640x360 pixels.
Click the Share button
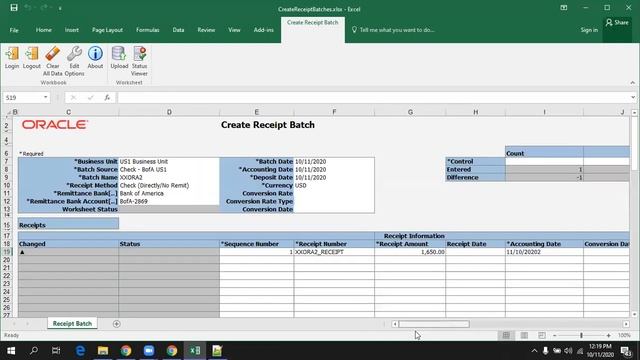(x=617, y=22)
